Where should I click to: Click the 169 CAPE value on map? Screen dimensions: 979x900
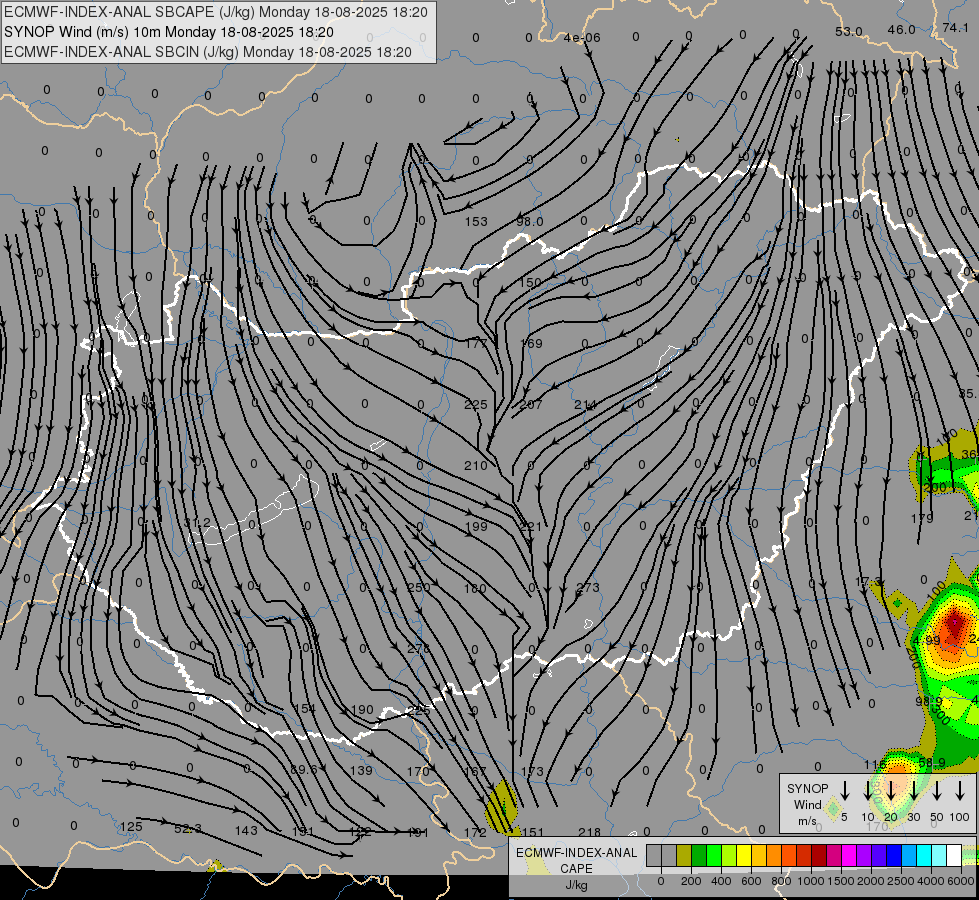tap(531, 343)
